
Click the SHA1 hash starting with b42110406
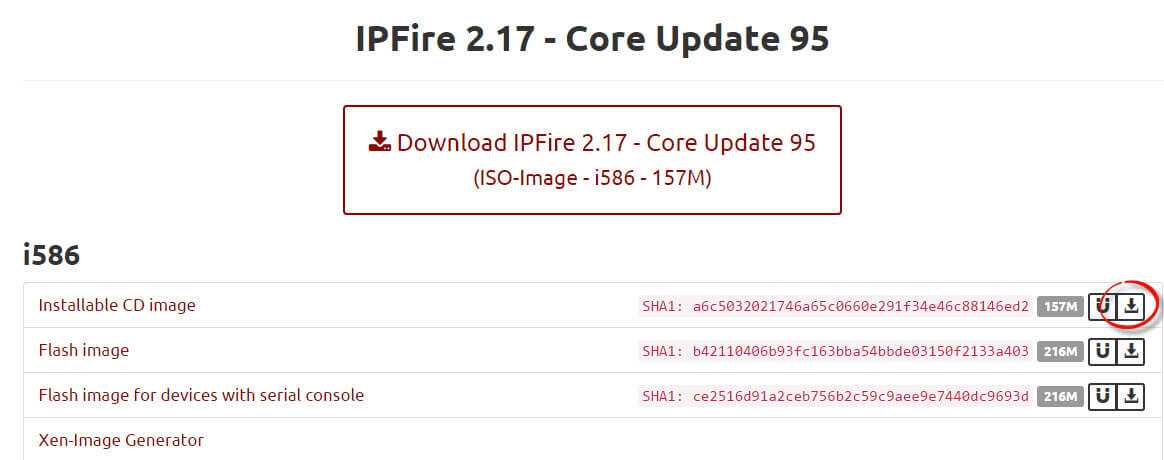(835, 352)
